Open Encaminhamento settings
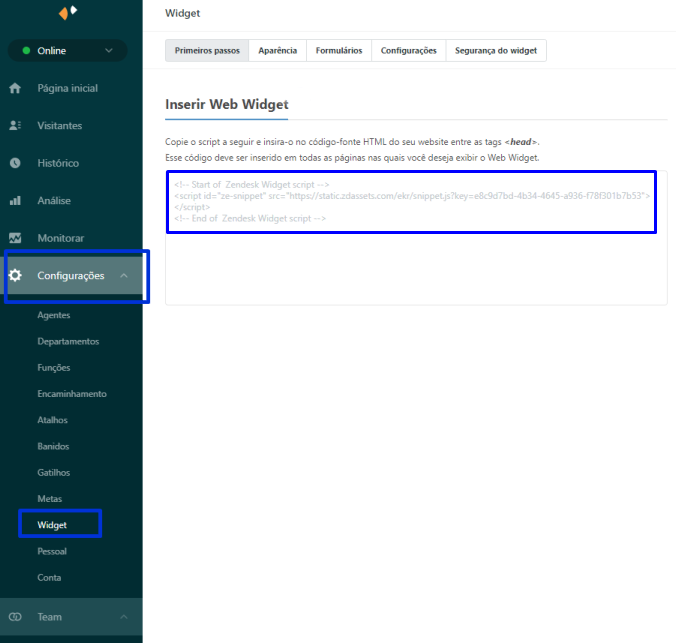 coord(72,394)
